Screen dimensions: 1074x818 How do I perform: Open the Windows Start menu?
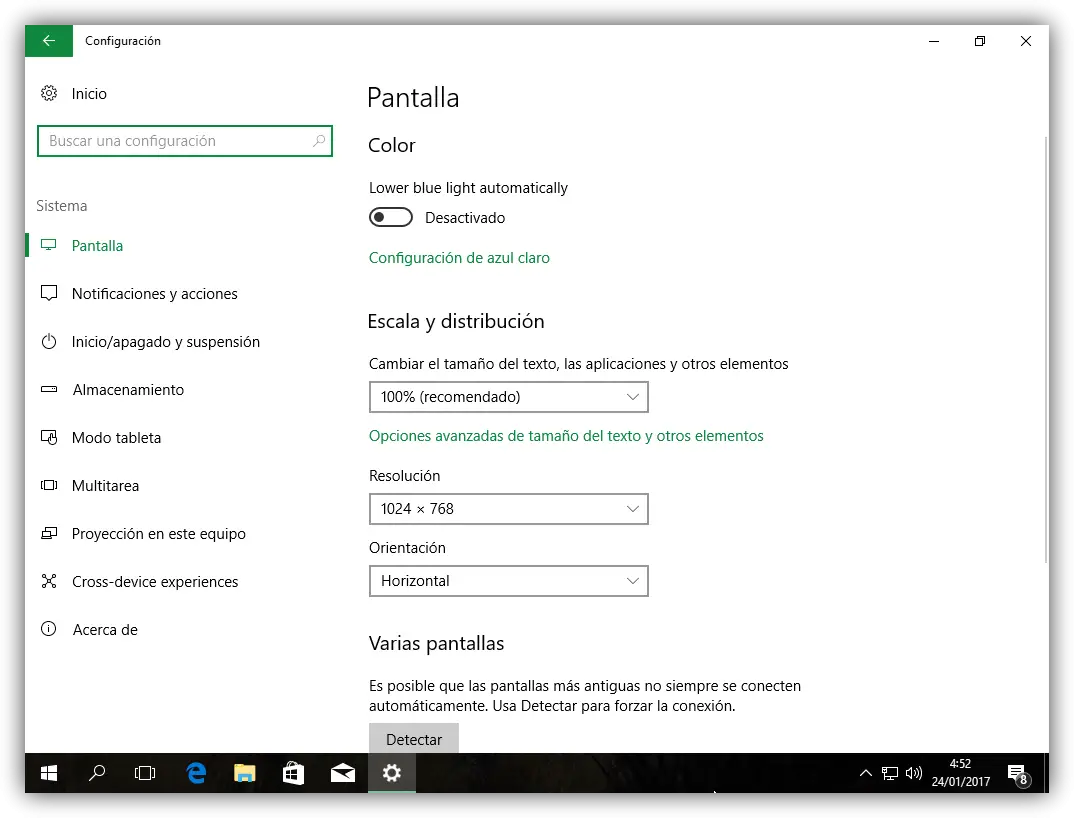pos(49,773)
